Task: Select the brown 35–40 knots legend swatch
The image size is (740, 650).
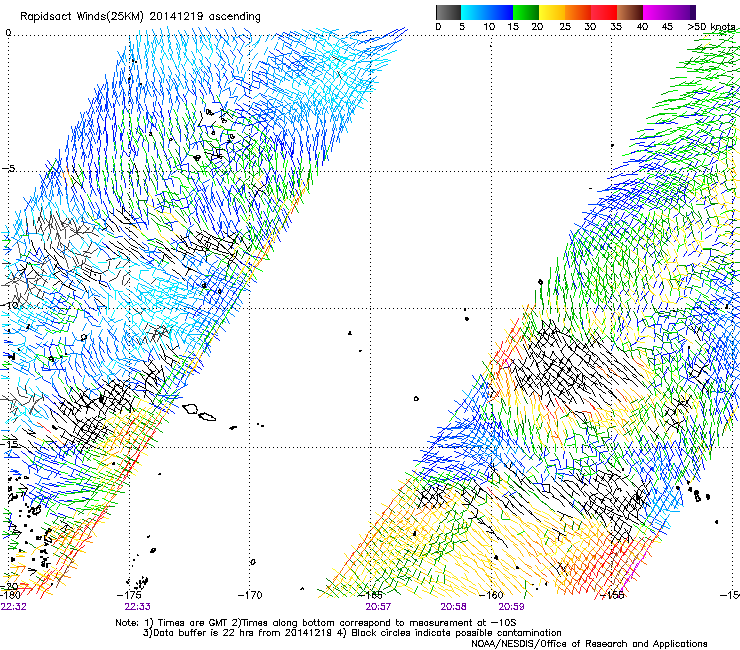Action: [630, 12]
